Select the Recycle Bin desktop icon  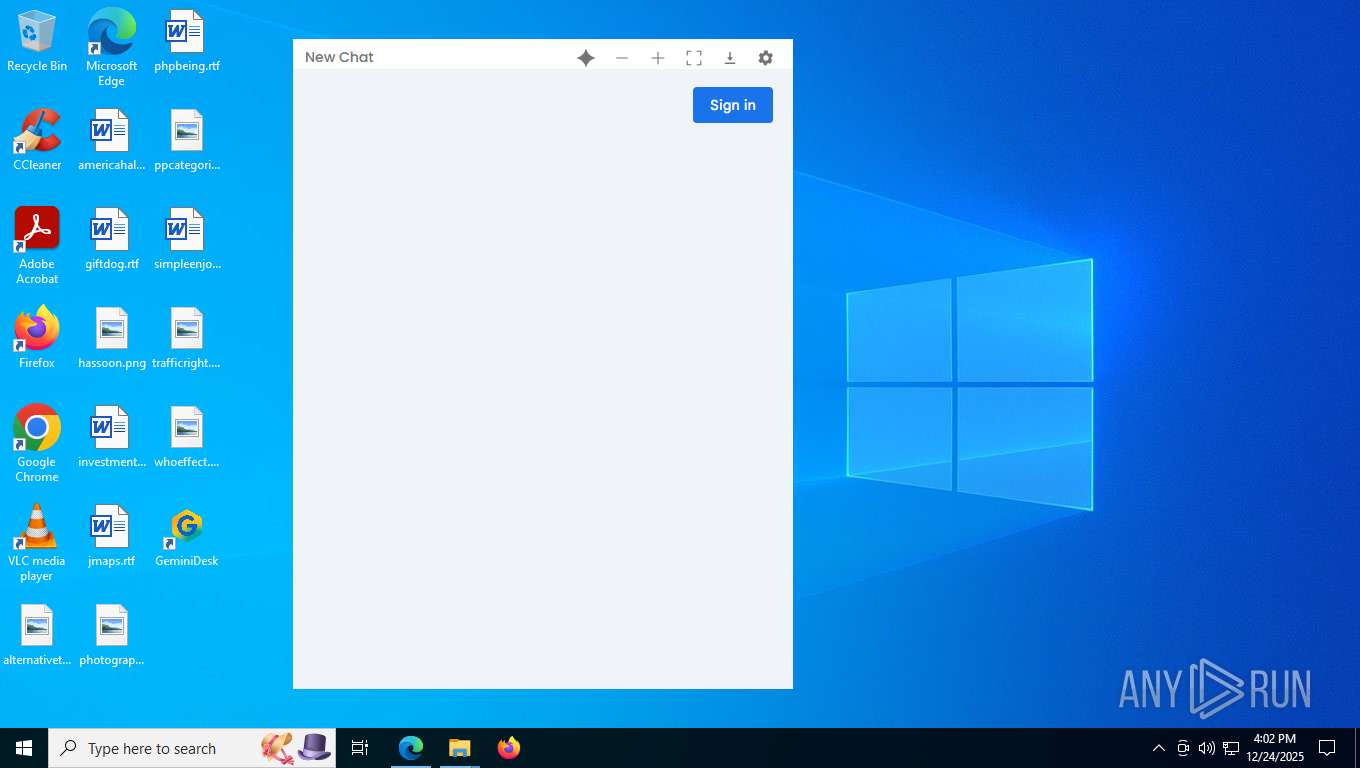coord(37,42)
